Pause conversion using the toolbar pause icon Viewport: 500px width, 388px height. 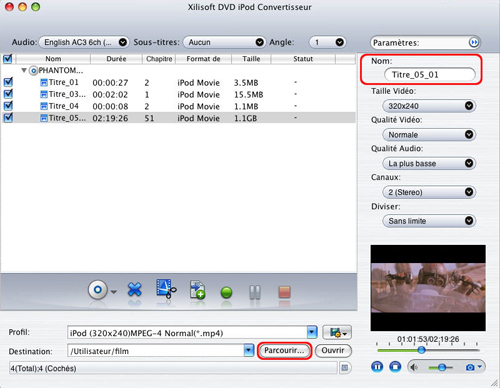[x=255, y=292]
